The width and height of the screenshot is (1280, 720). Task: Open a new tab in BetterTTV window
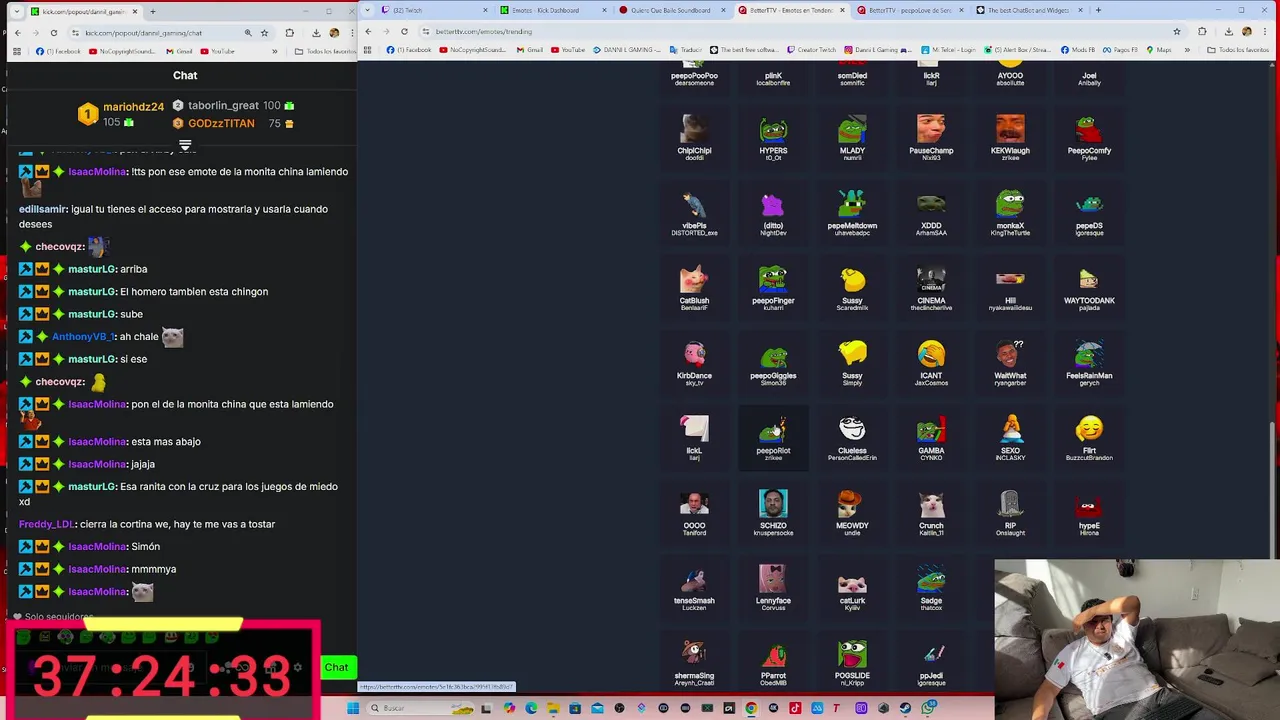click(1098, 10)
